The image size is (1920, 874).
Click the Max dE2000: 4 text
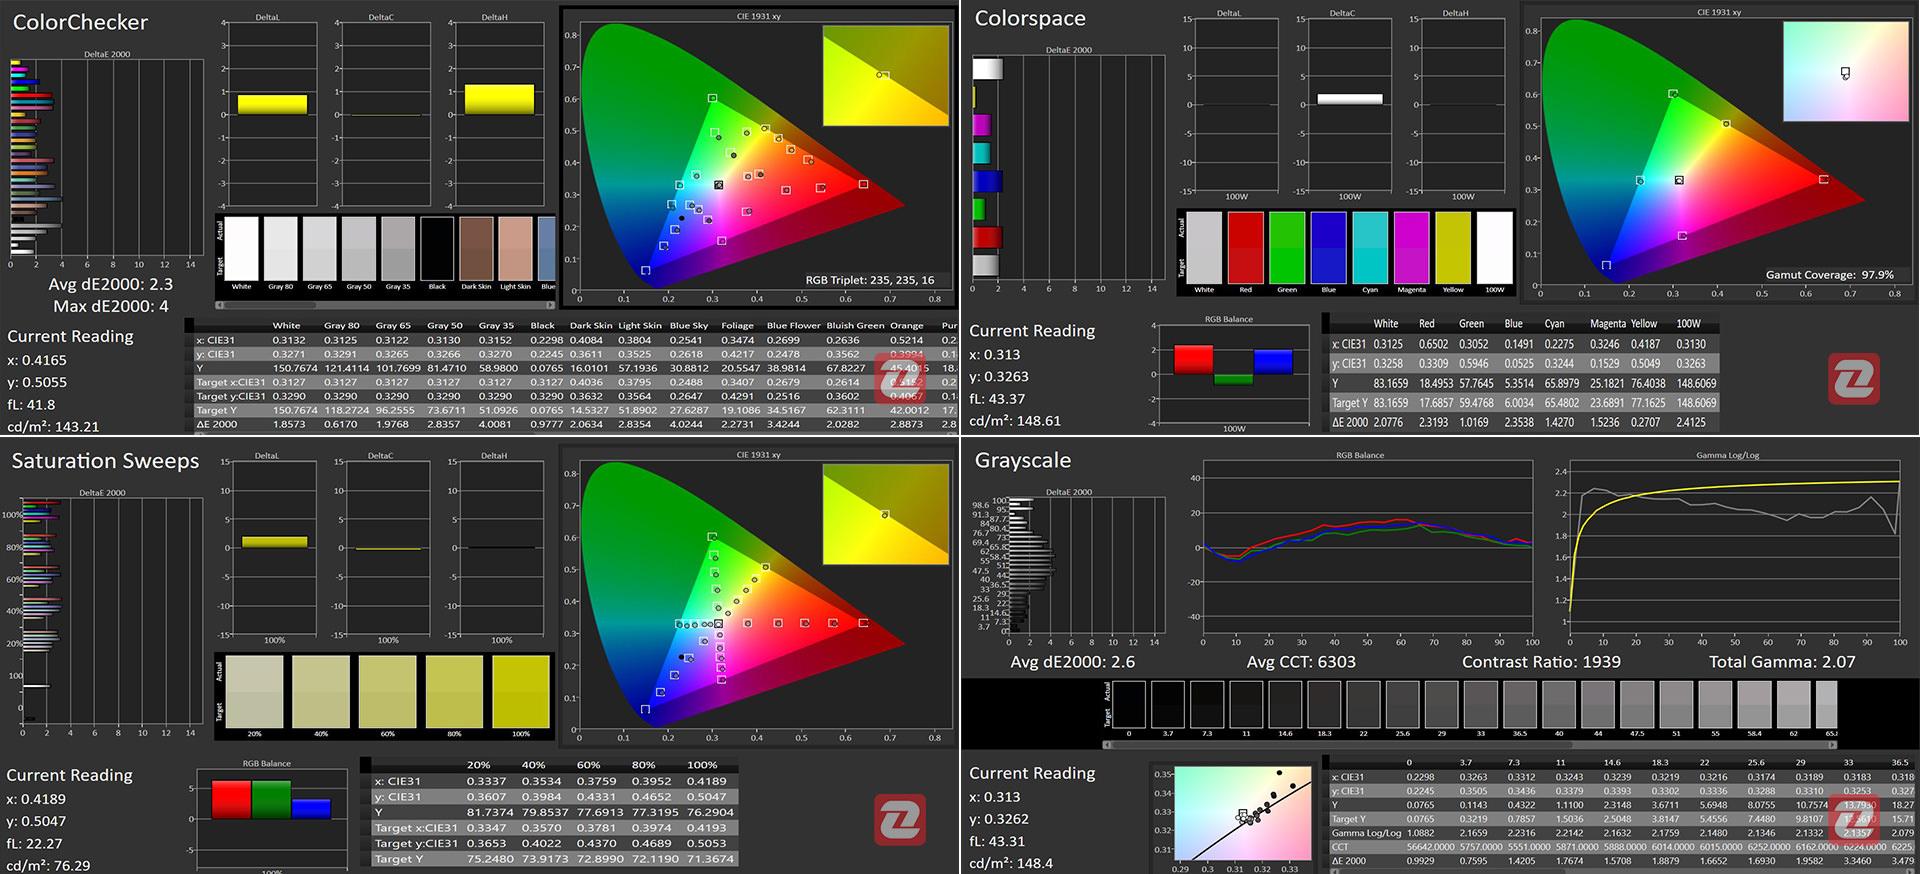[111, 306]
